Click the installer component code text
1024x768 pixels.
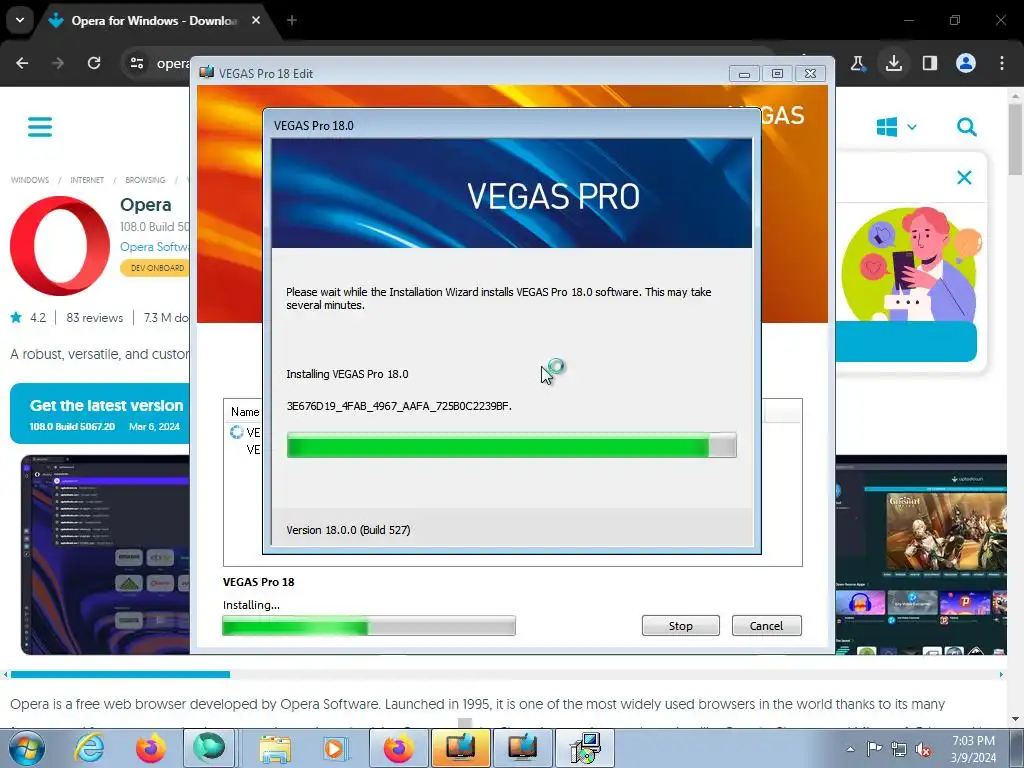point(399,406)
